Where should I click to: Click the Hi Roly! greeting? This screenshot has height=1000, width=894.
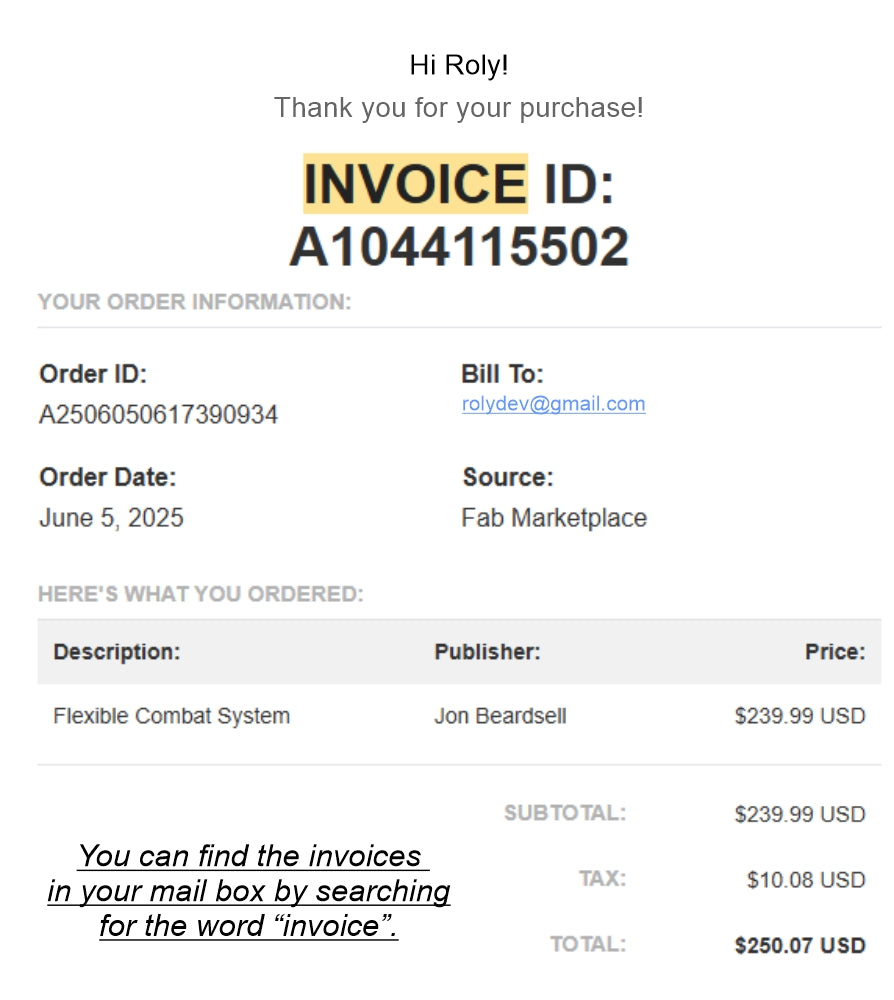[x=459, y=65]
